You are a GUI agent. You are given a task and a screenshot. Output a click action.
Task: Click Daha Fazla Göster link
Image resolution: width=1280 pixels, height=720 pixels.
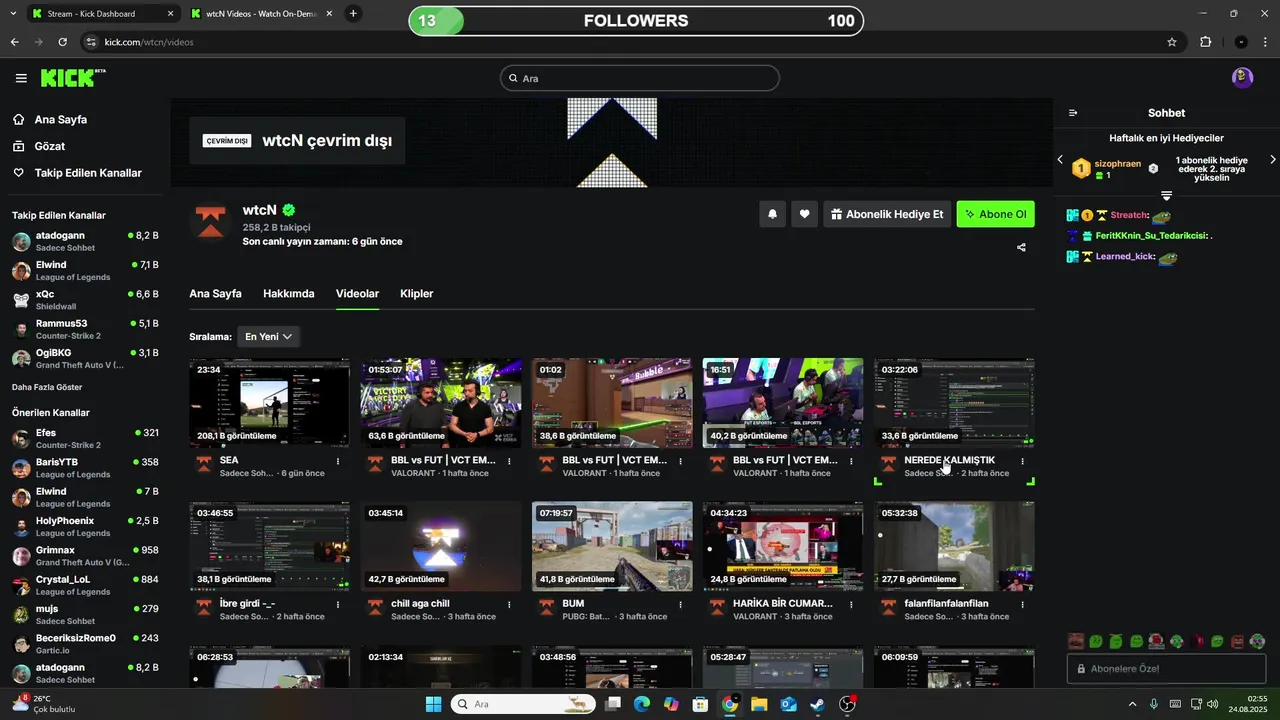[x=47, y=387]
